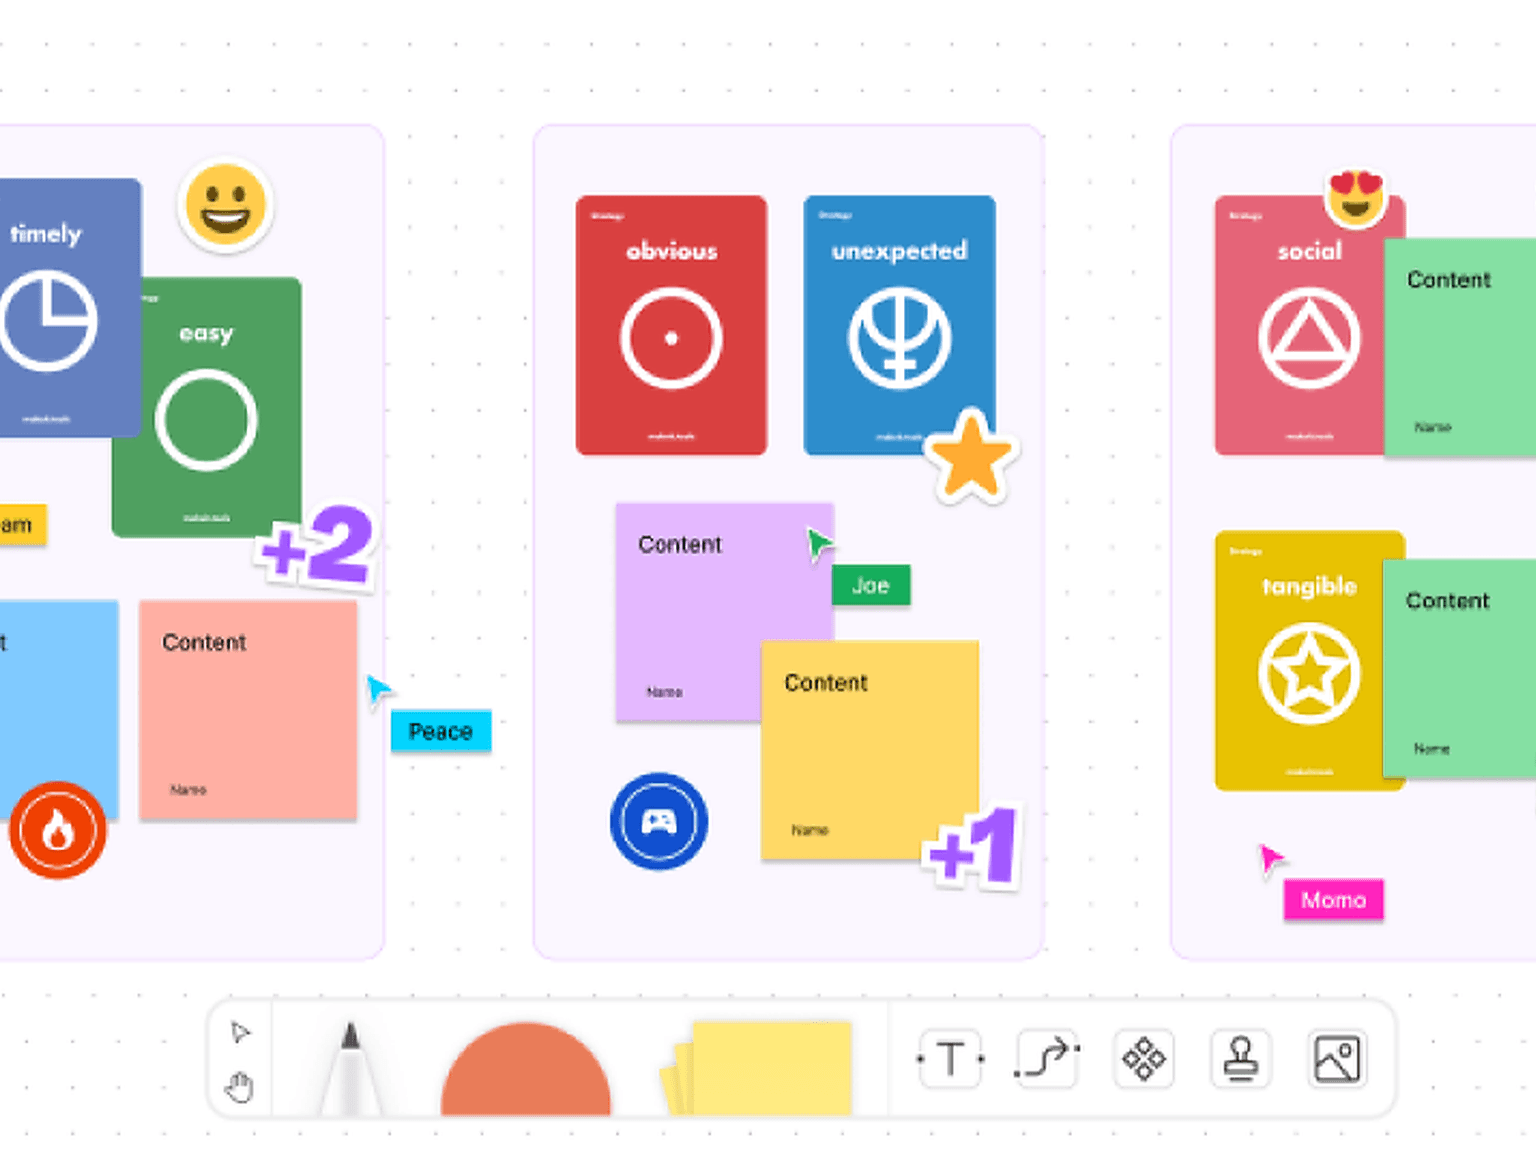Click the orange star sticker
Image resolution: width=1536 pixels, height=1153 pixels.
(971, 456)
